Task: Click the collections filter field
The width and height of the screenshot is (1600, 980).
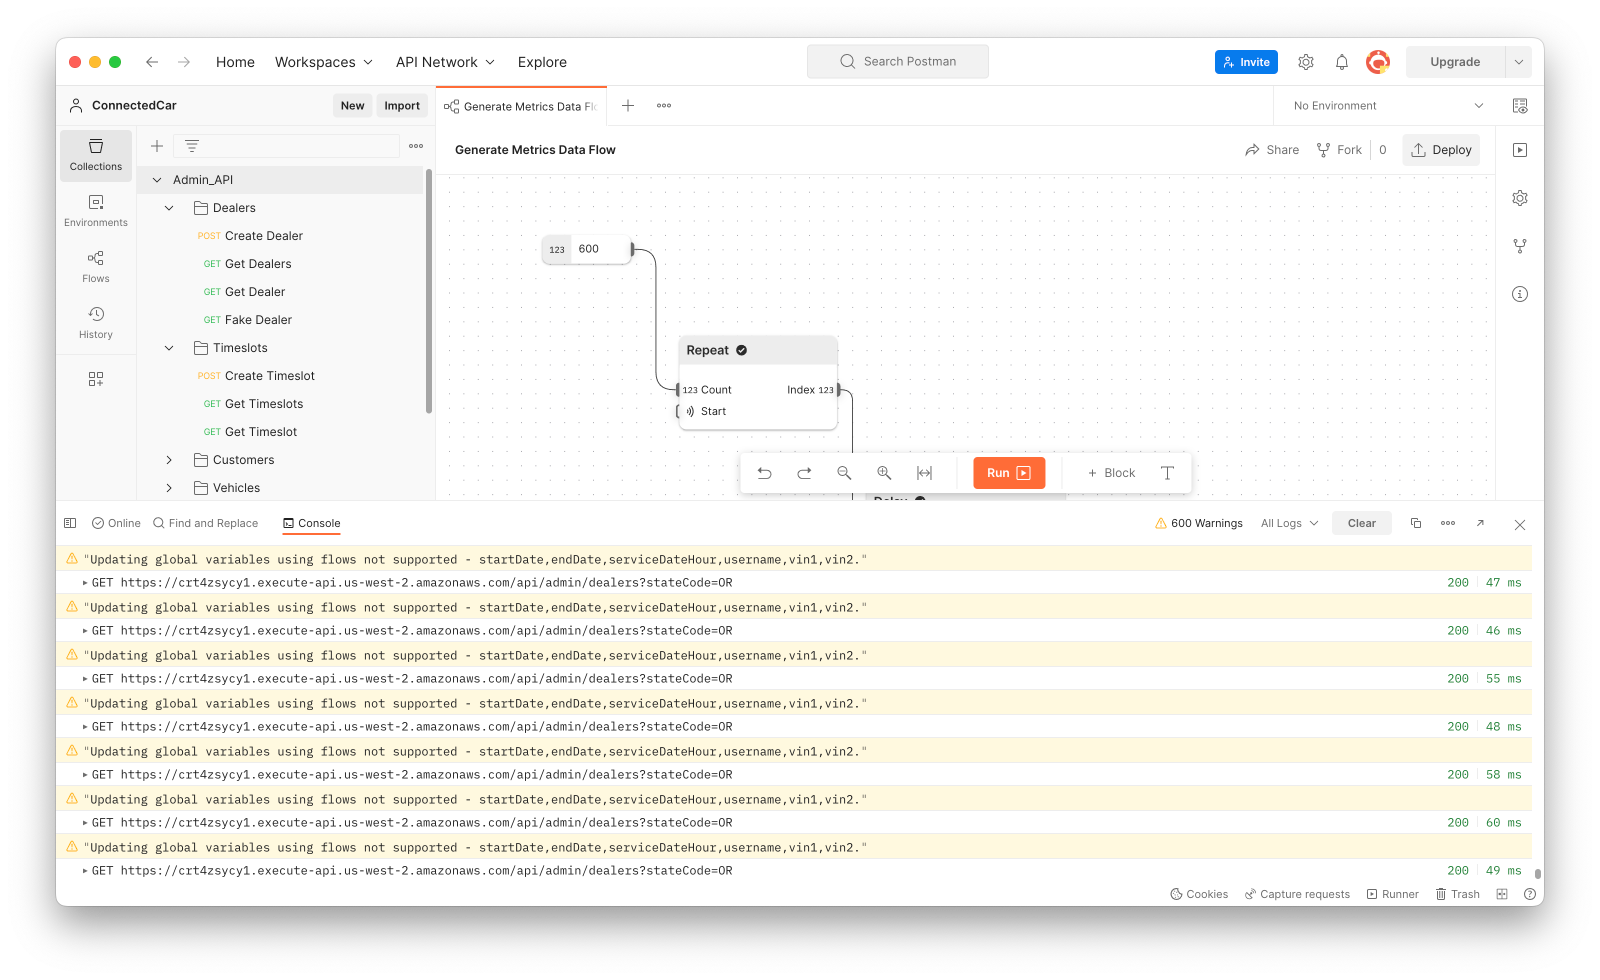Action: (287, 146)
